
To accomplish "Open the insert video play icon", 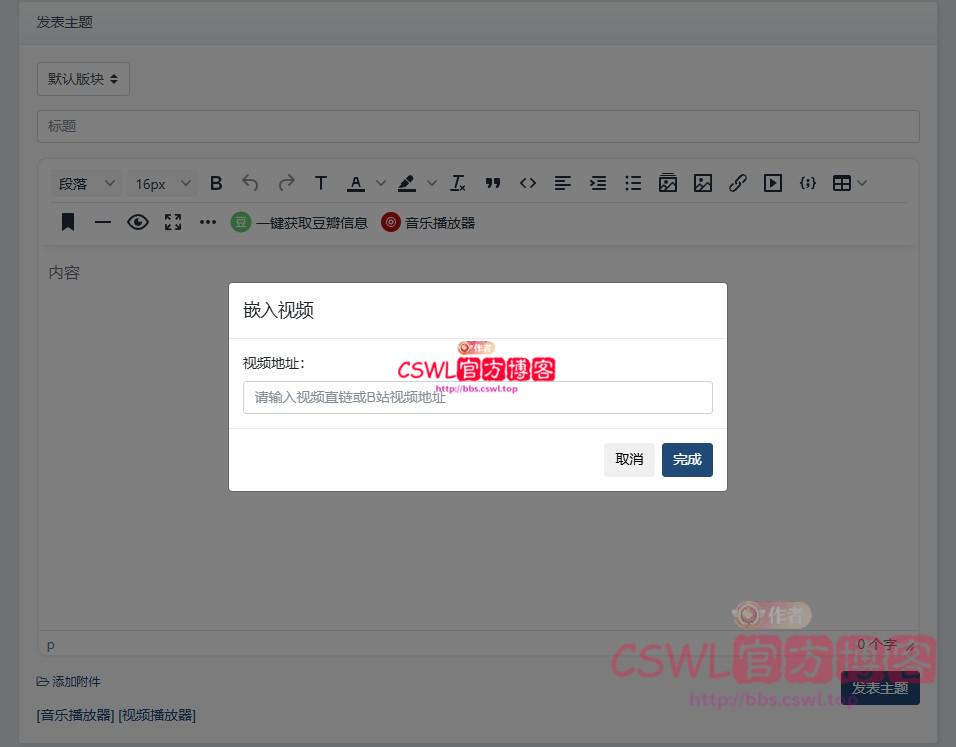I will (x=773, y=183).
